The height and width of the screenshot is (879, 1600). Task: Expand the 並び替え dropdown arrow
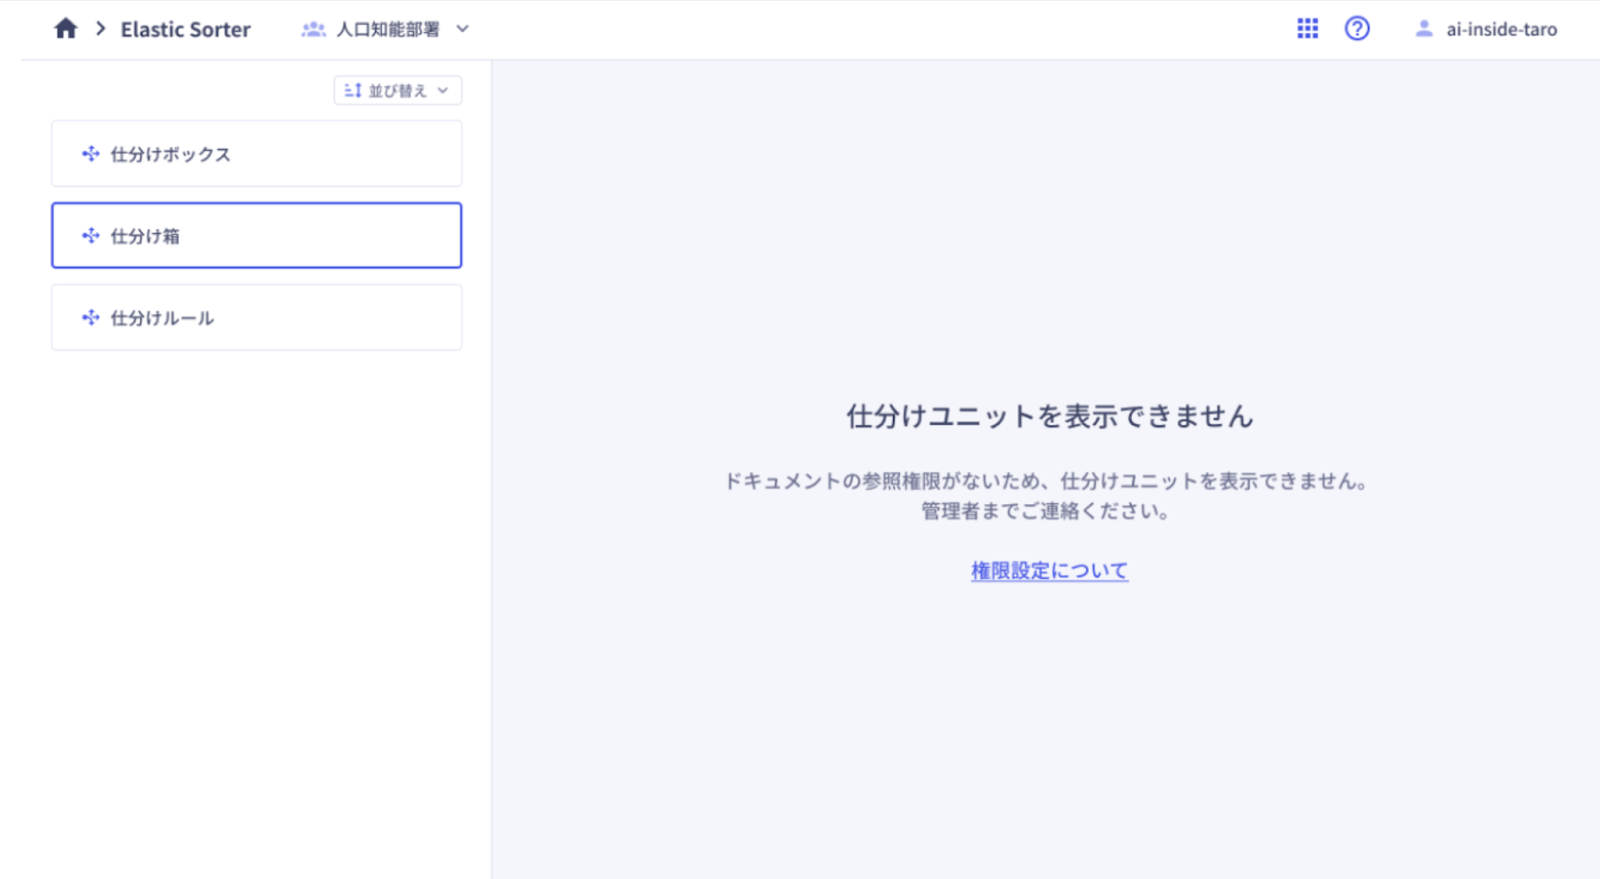443,91
